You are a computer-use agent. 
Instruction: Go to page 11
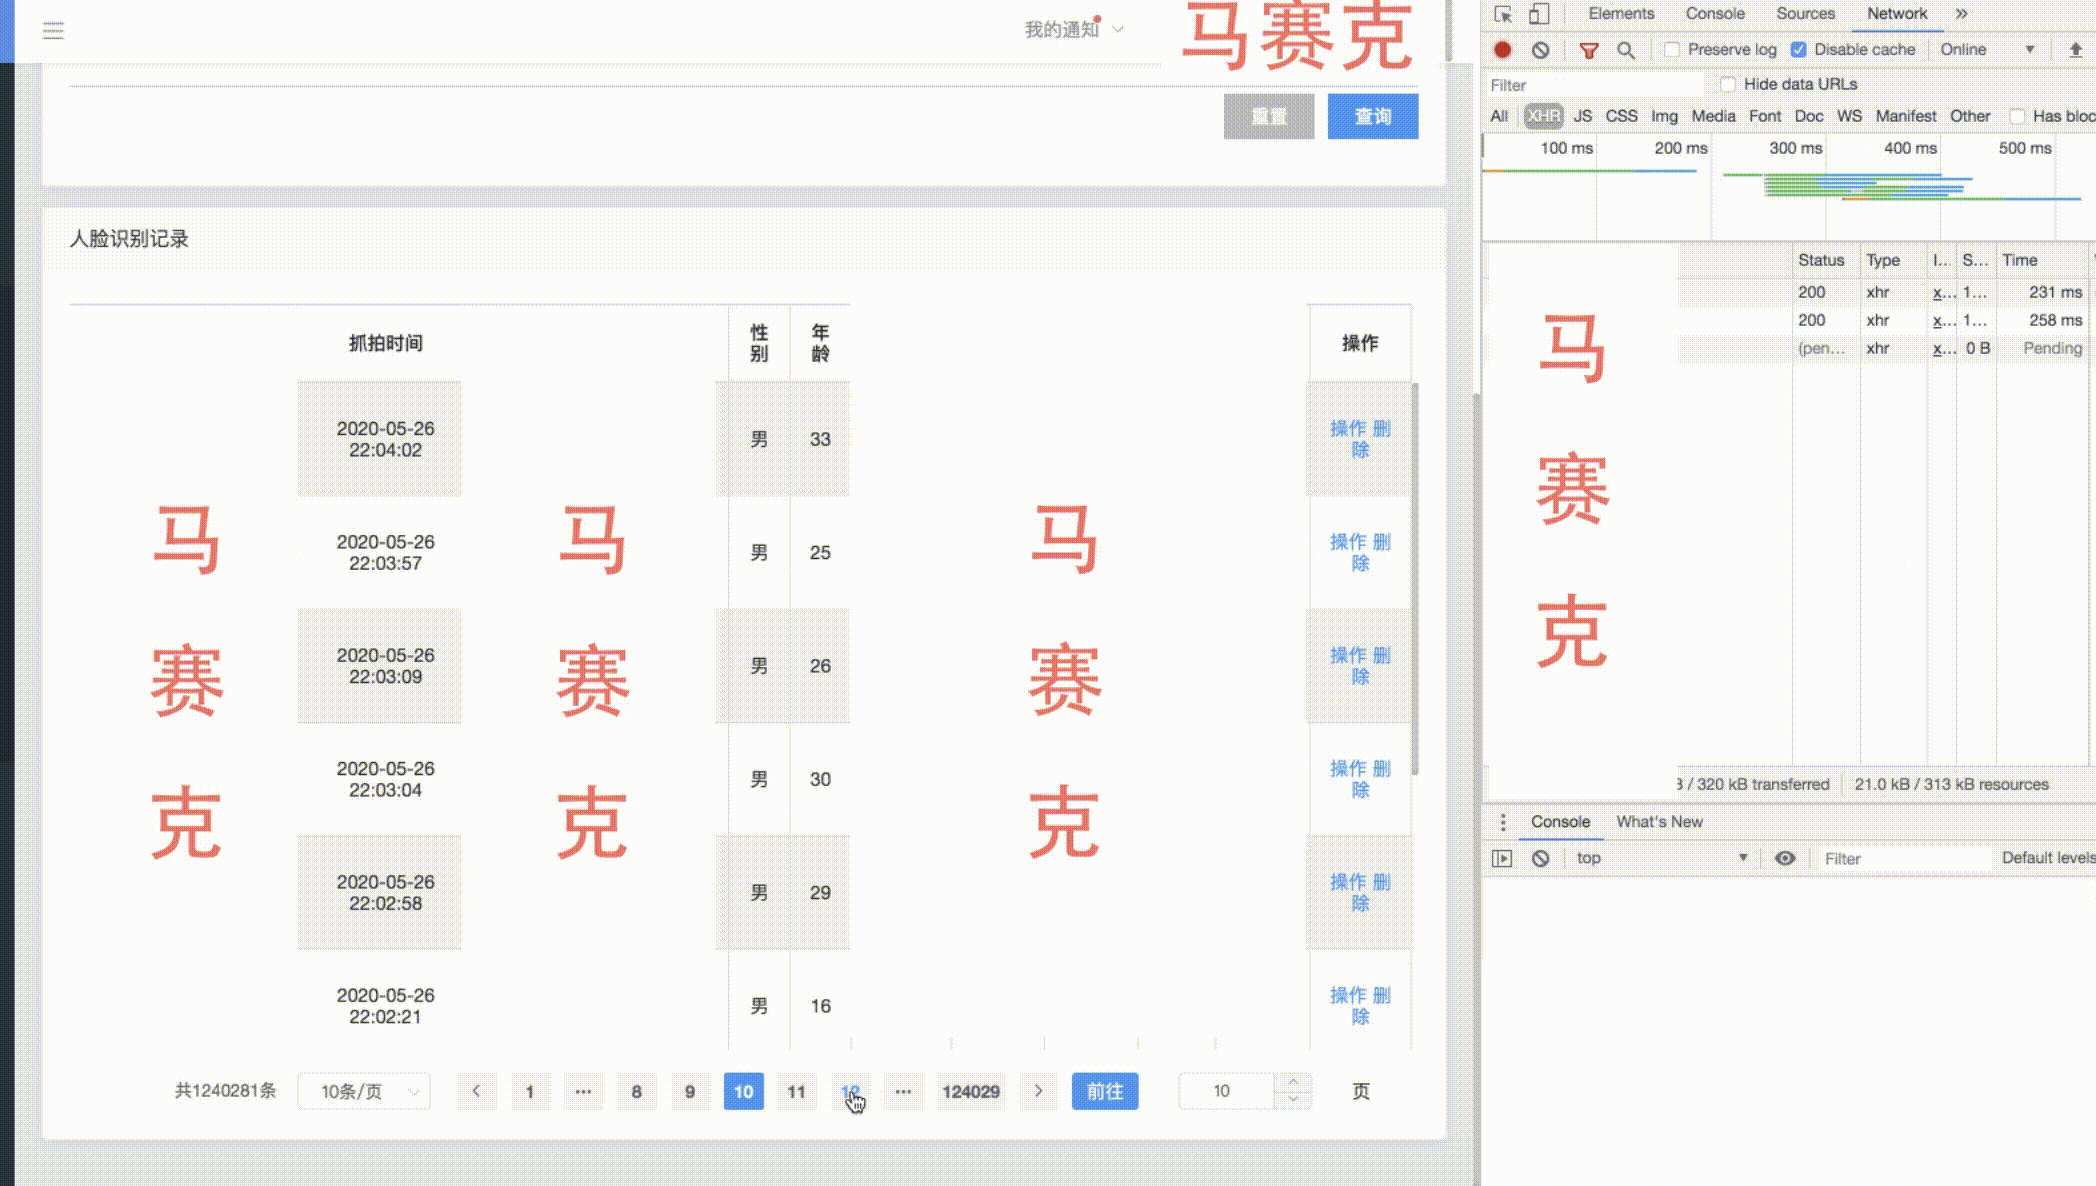click(796, 1091)
